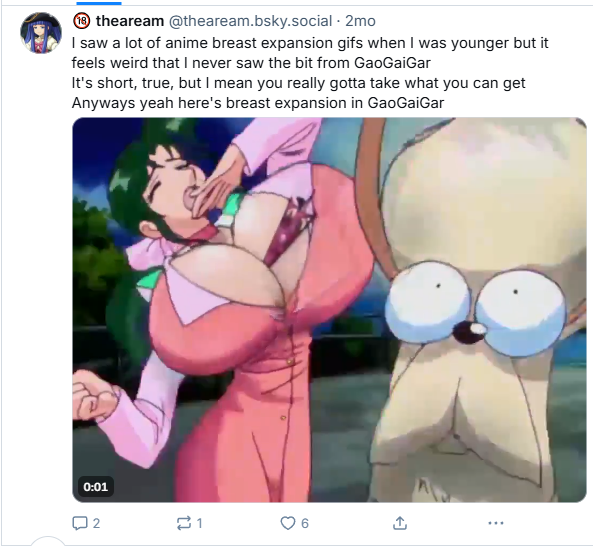Open the post thread via the text body
Image resolution: width=593 pixels, height=546 pixels.
pos(310,73)
